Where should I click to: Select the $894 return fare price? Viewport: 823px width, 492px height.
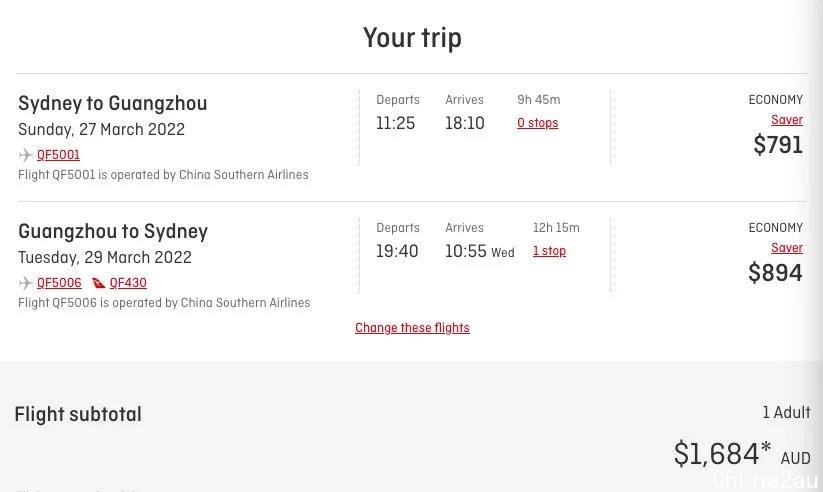point(775,273)
